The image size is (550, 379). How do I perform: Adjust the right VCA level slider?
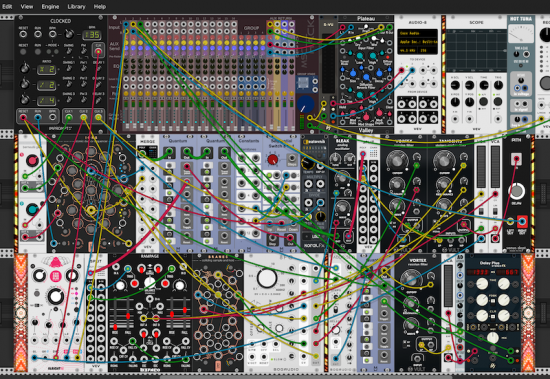click(x=495, y=167)
